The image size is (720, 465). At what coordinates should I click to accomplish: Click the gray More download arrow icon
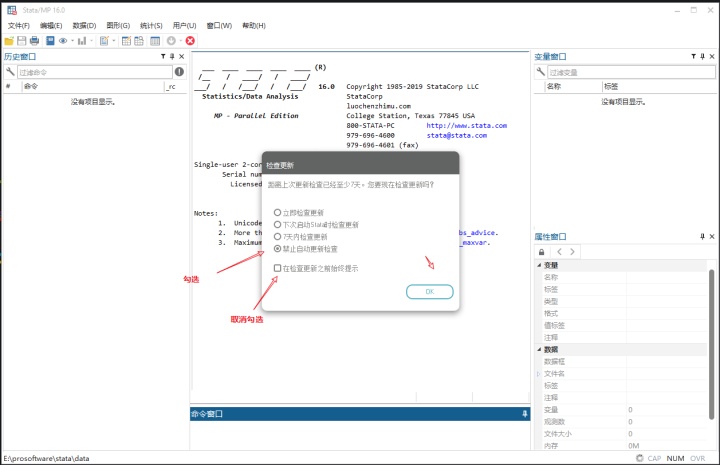(x=171, y=41)
